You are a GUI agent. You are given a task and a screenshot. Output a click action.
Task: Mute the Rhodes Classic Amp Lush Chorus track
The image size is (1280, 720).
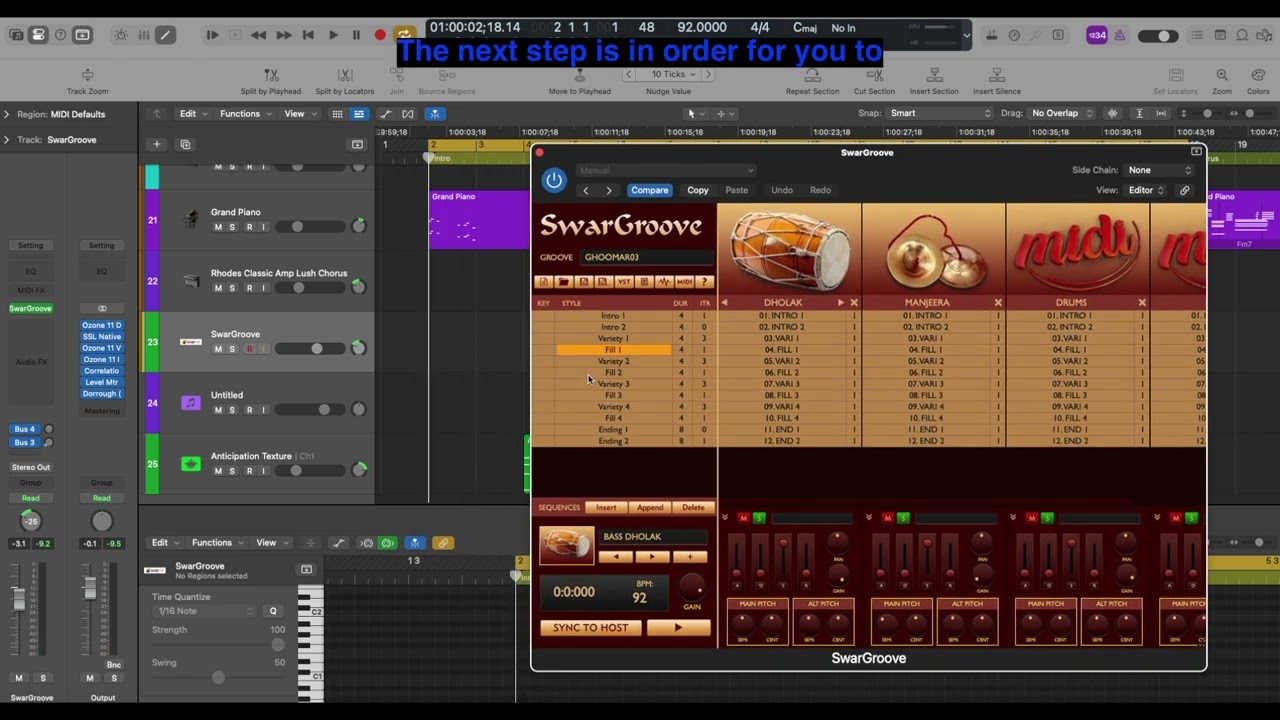tap(218, 288)
